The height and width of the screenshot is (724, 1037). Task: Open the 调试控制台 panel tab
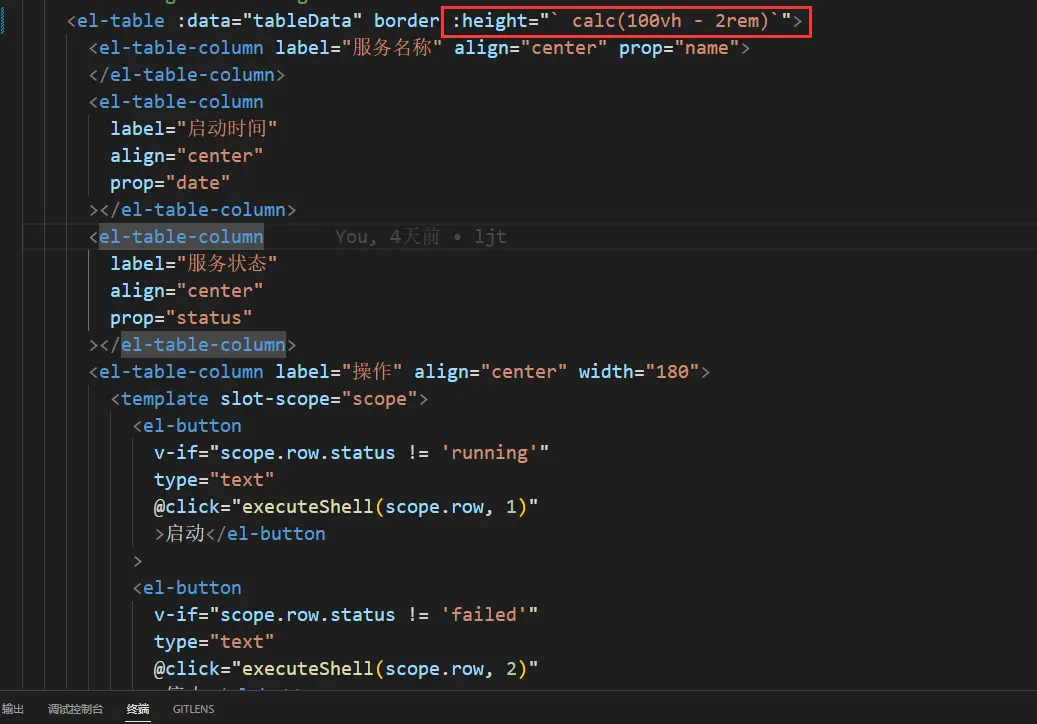pos(75,709)
